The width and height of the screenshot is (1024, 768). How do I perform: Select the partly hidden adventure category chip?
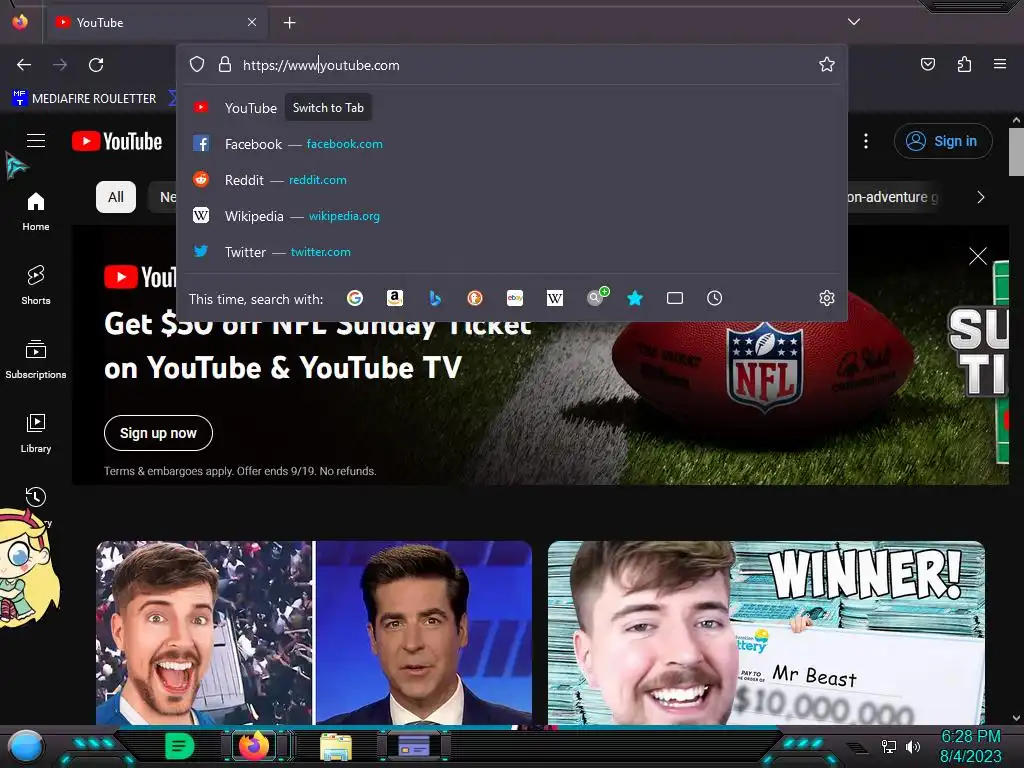895,197
